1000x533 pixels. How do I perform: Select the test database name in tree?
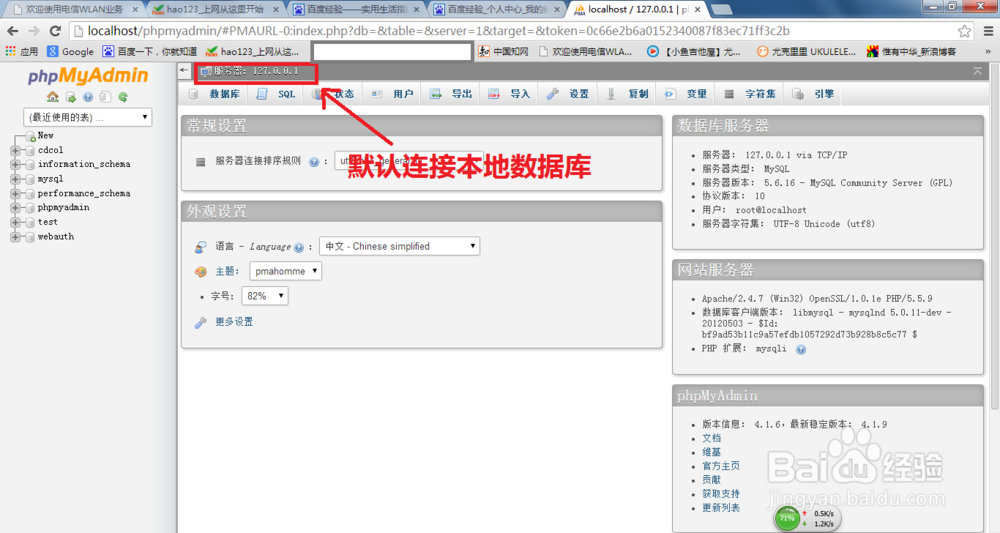coord(48,223)
